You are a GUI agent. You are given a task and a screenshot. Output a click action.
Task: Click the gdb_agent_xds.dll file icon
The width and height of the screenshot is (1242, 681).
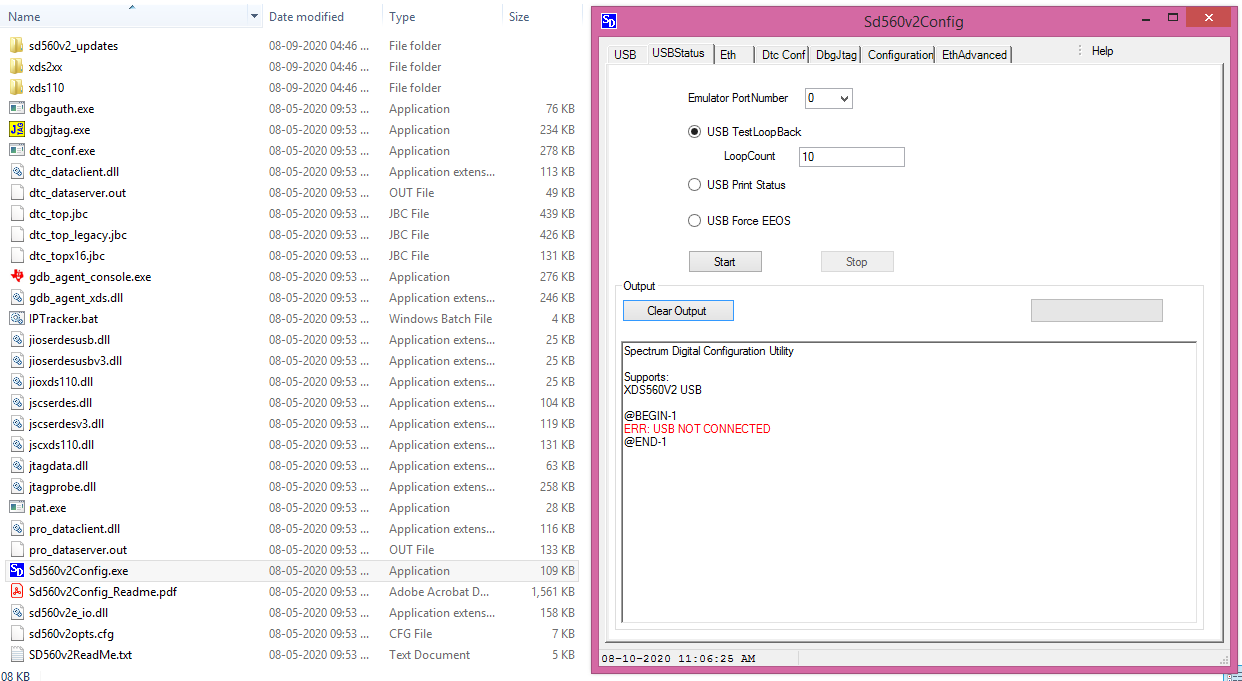pos(16,298)
